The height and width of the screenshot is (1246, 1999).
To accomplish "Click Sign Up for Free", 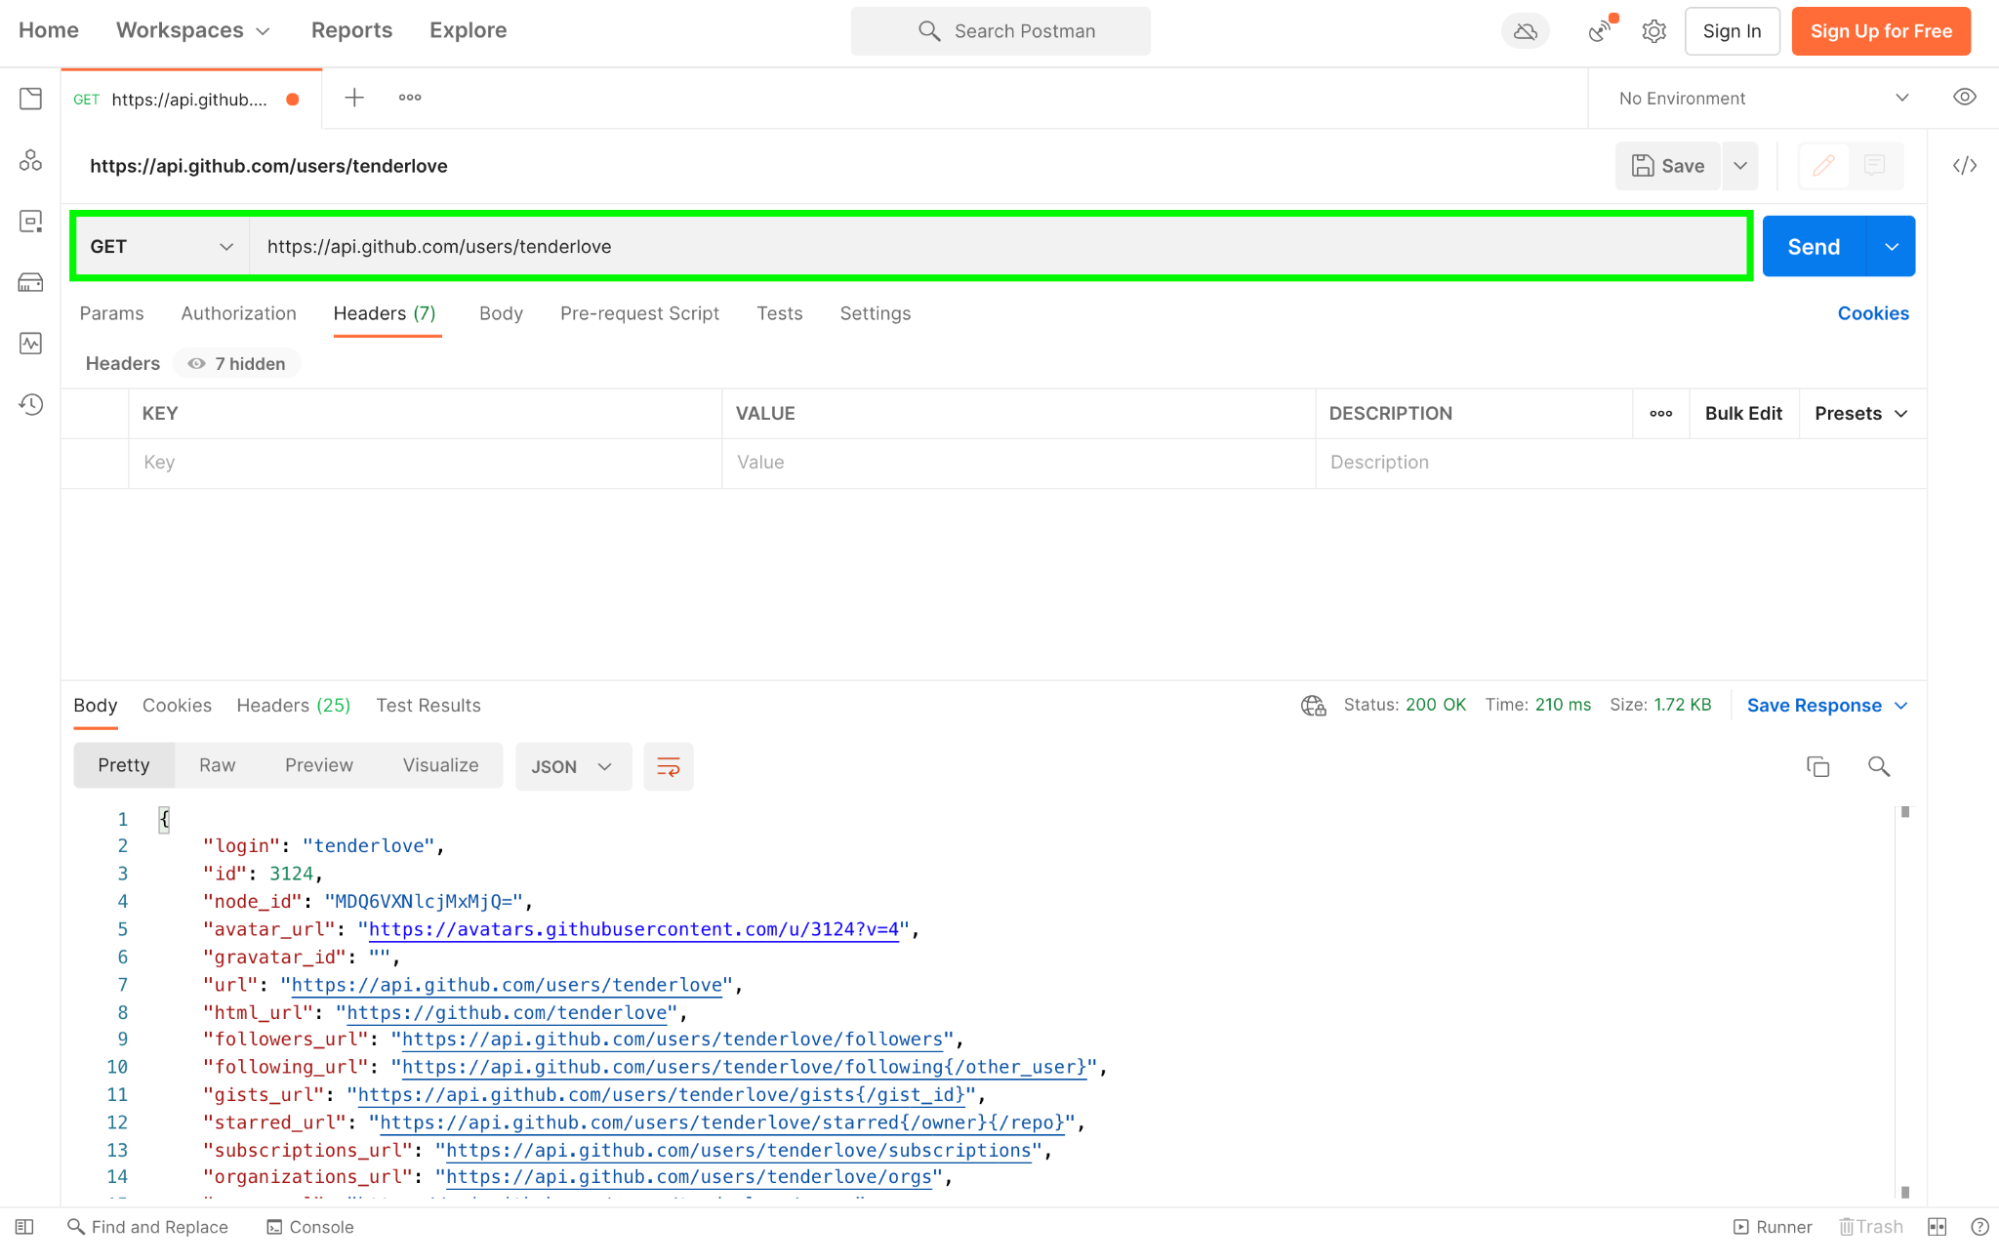I will point(1881,31).
